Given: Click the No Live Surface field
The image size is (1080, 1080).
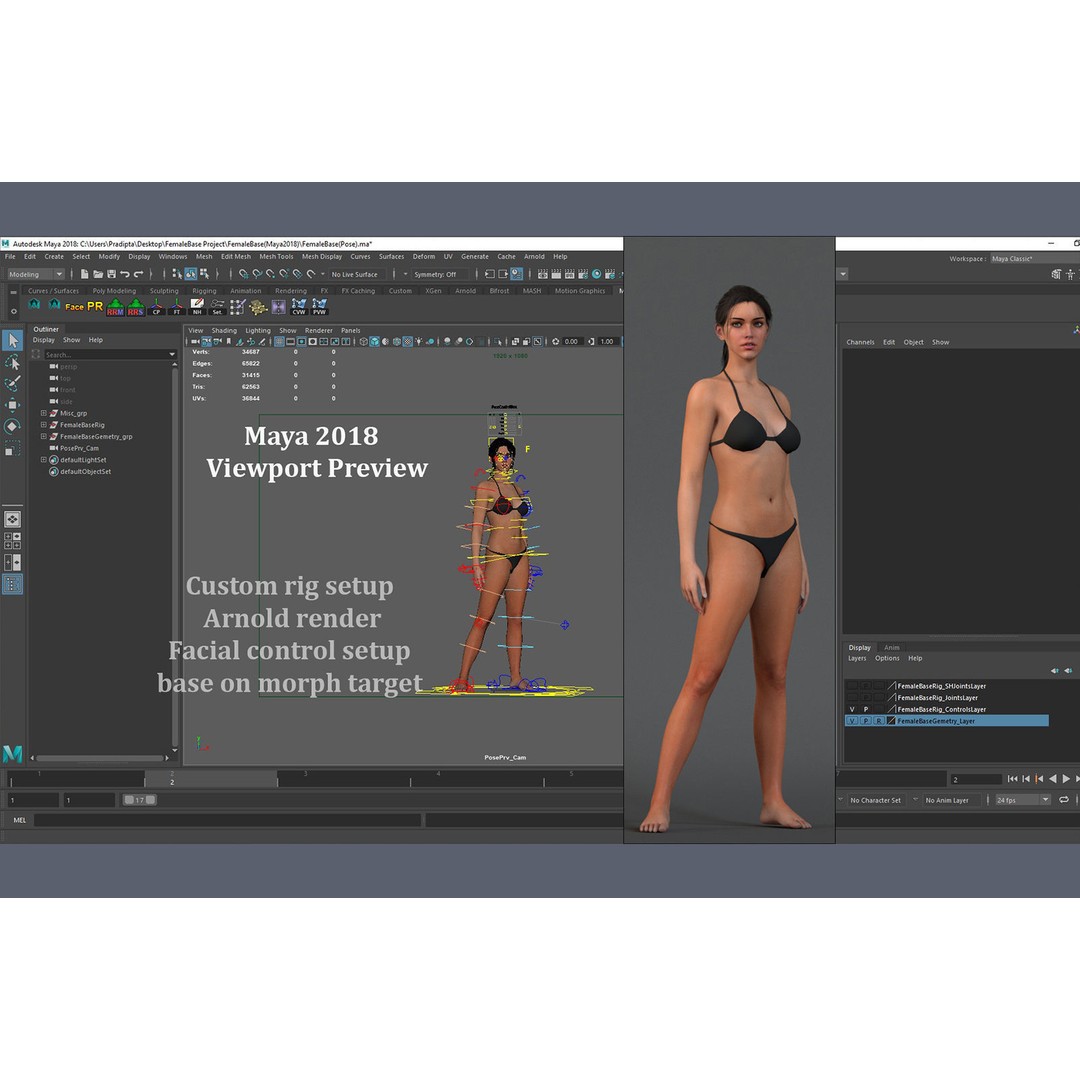Looking at the screenshot, I should point(355,274).
